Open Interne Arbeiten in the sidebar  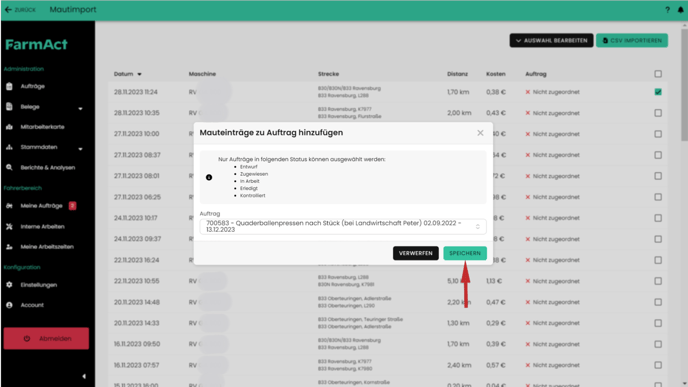point(42,226)
